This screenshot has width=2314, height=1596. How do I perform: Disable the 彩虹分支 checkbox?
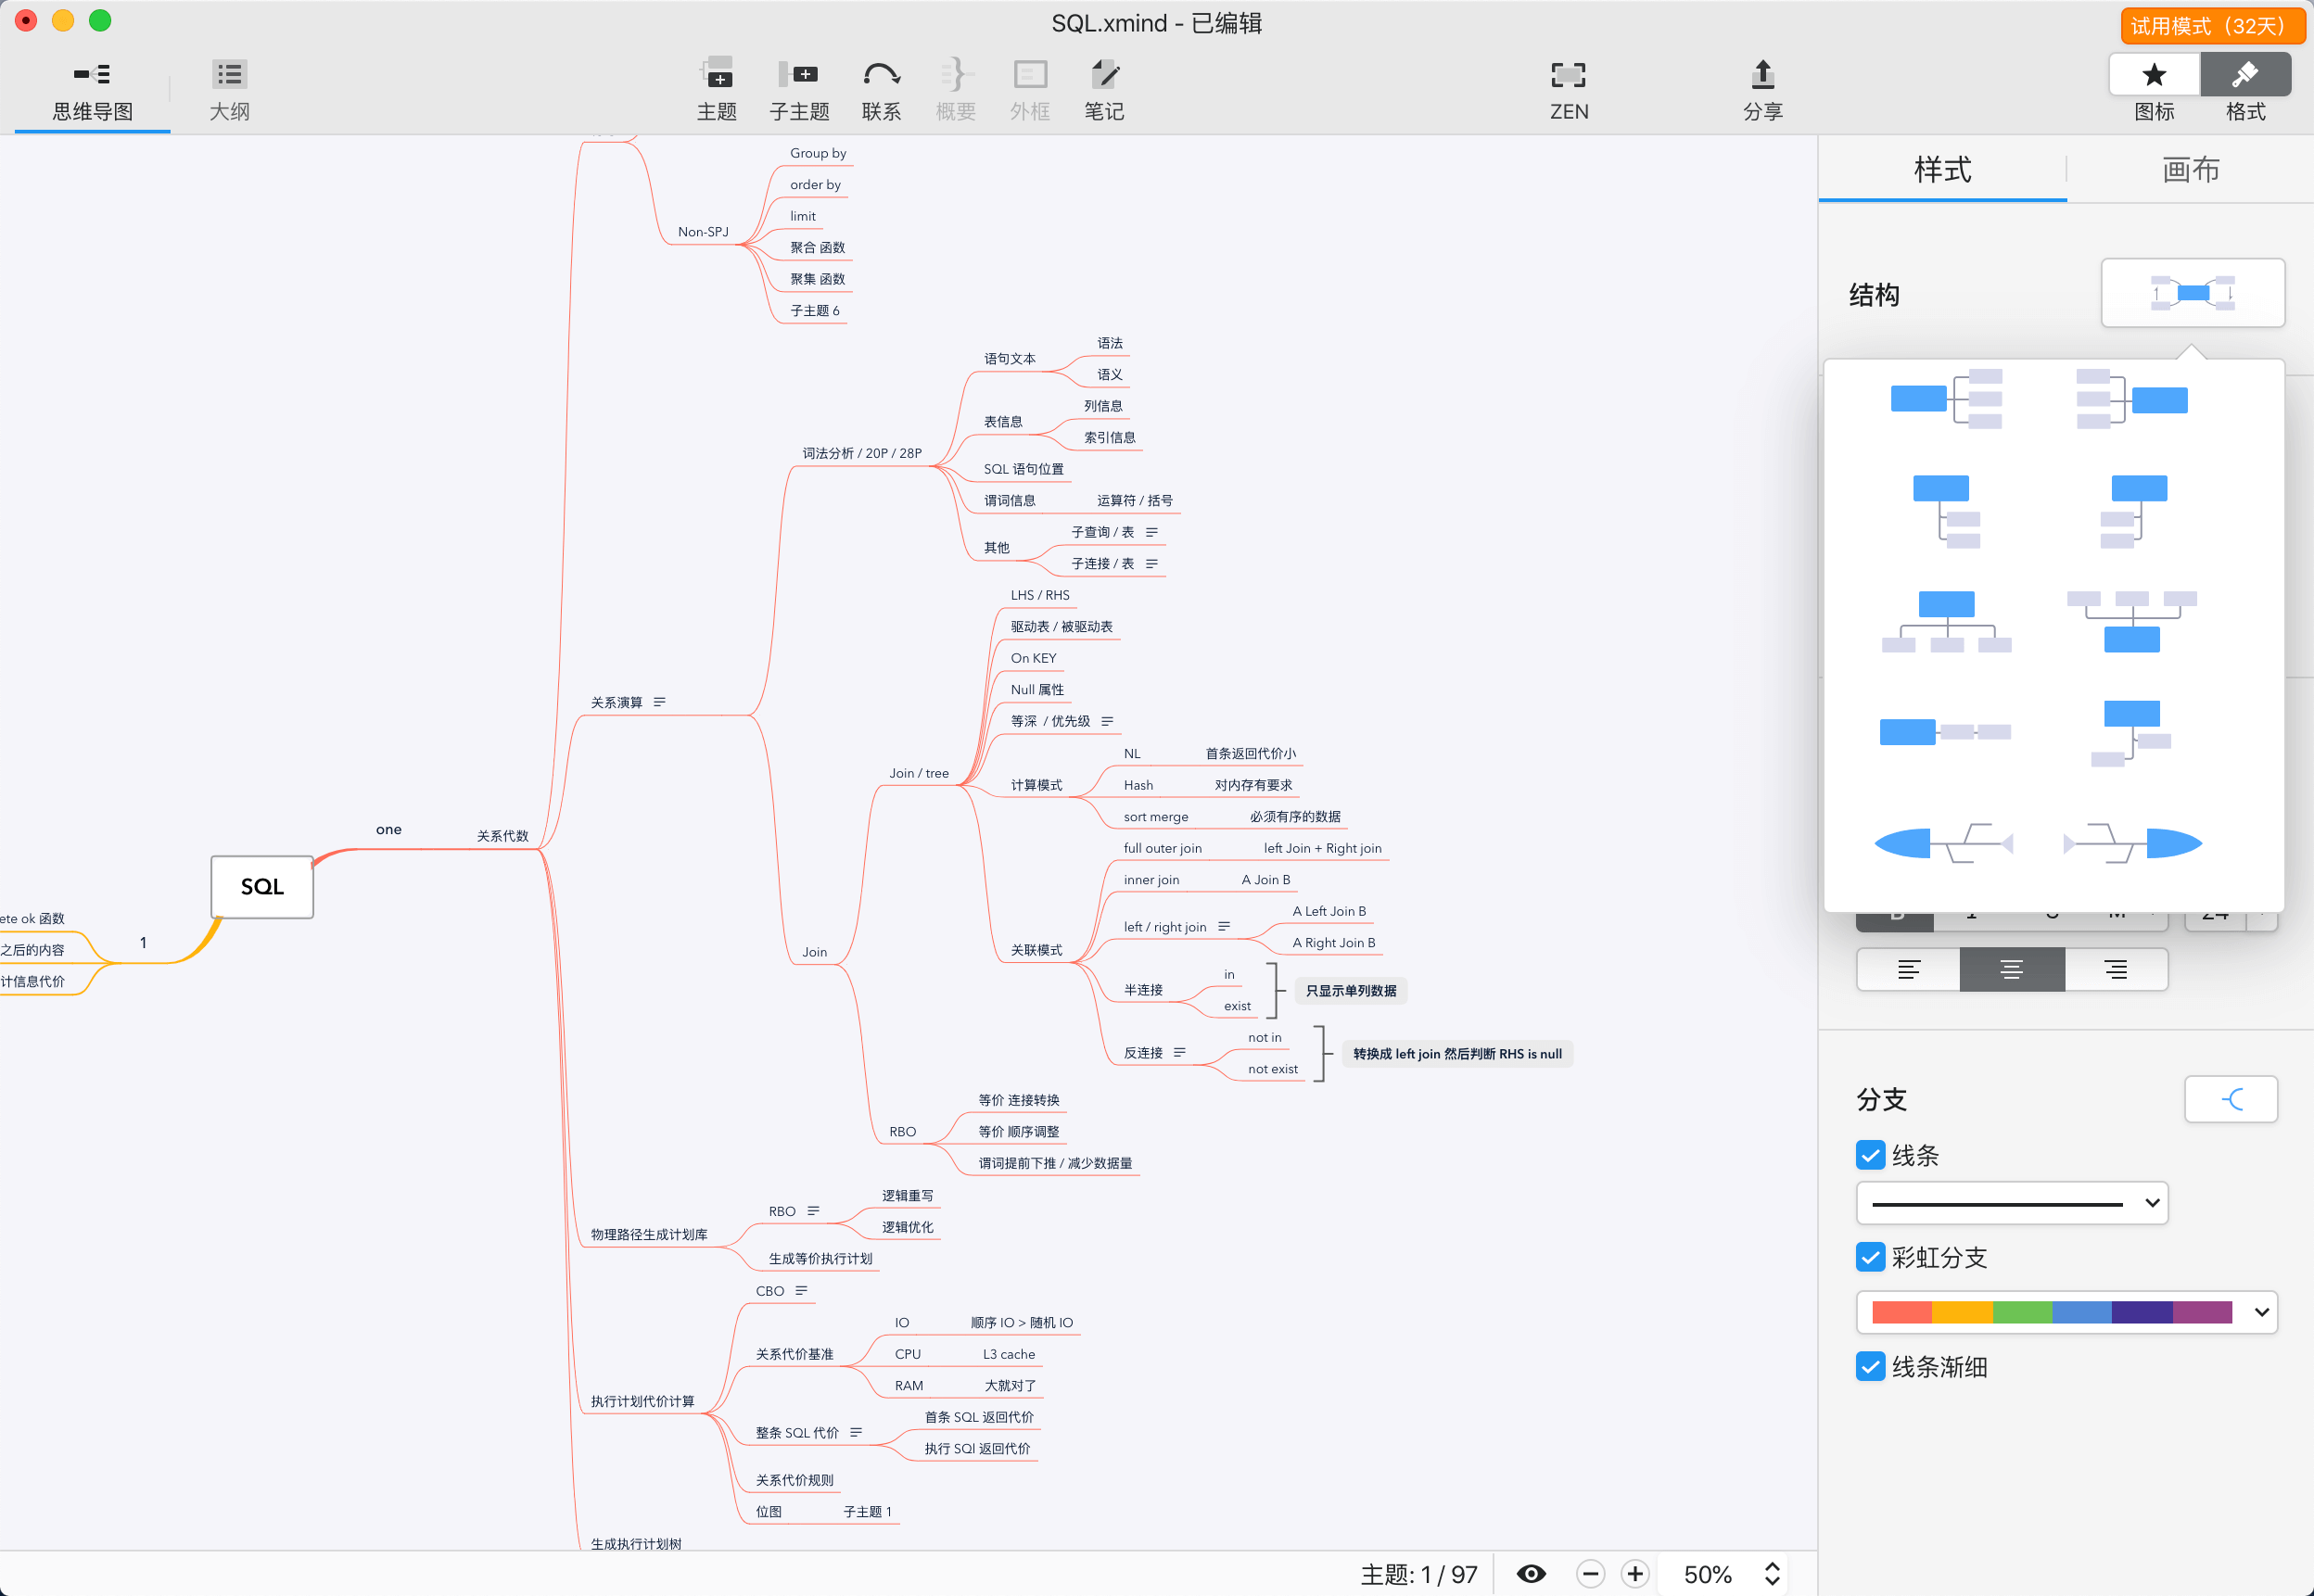coord(1870,1257)
